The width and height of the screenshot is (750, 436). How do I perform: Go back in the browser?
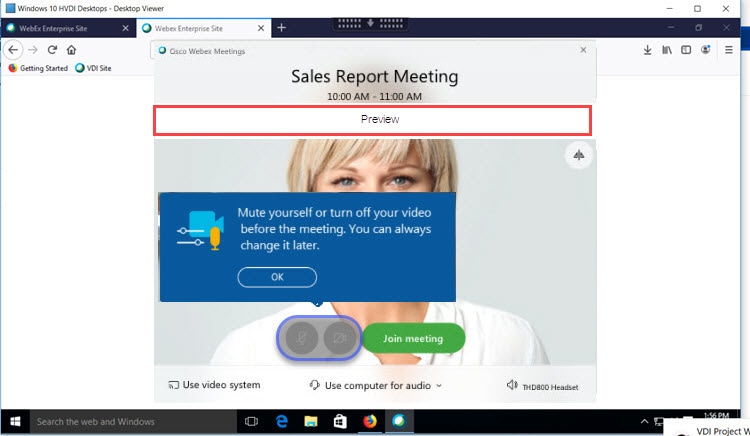click(x=13, y=50)
